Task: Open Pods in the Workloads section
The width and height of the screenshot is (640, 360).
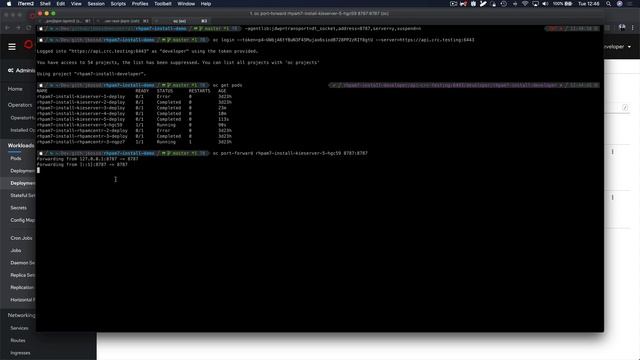Action: pyautogui.click(x=16, y=158)
